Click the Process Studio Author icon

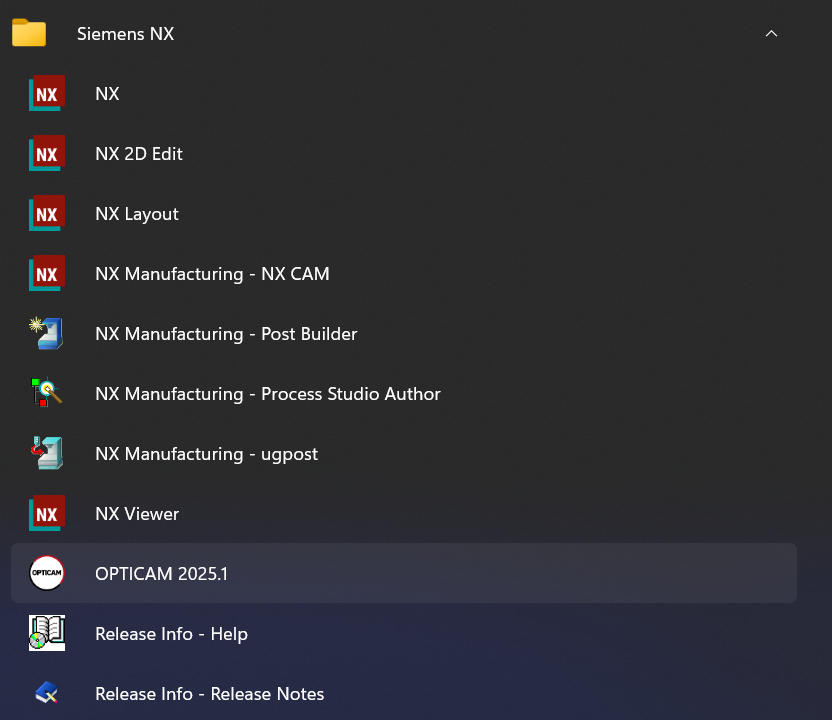[x=47, y=393]
